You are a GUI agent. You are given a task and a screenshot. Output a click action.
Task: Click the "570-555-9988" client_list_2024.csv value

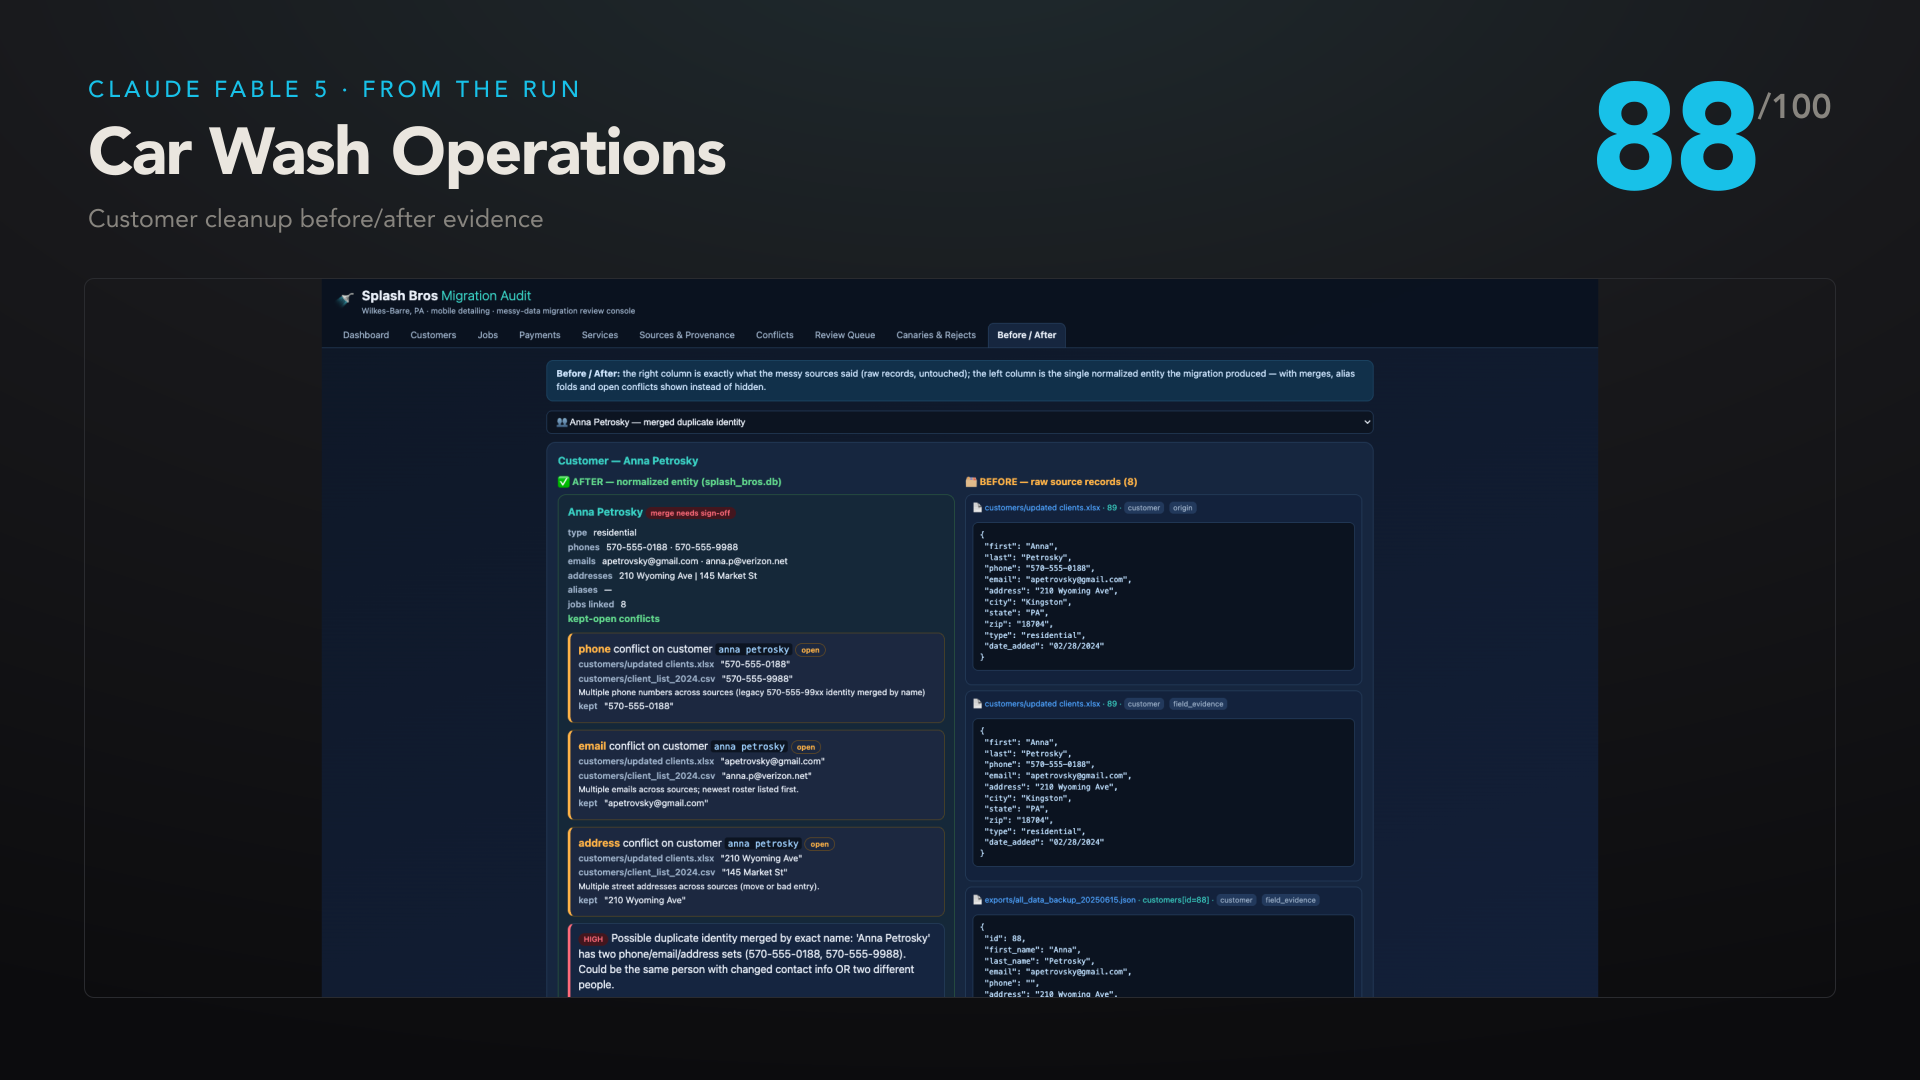[757, 679]
